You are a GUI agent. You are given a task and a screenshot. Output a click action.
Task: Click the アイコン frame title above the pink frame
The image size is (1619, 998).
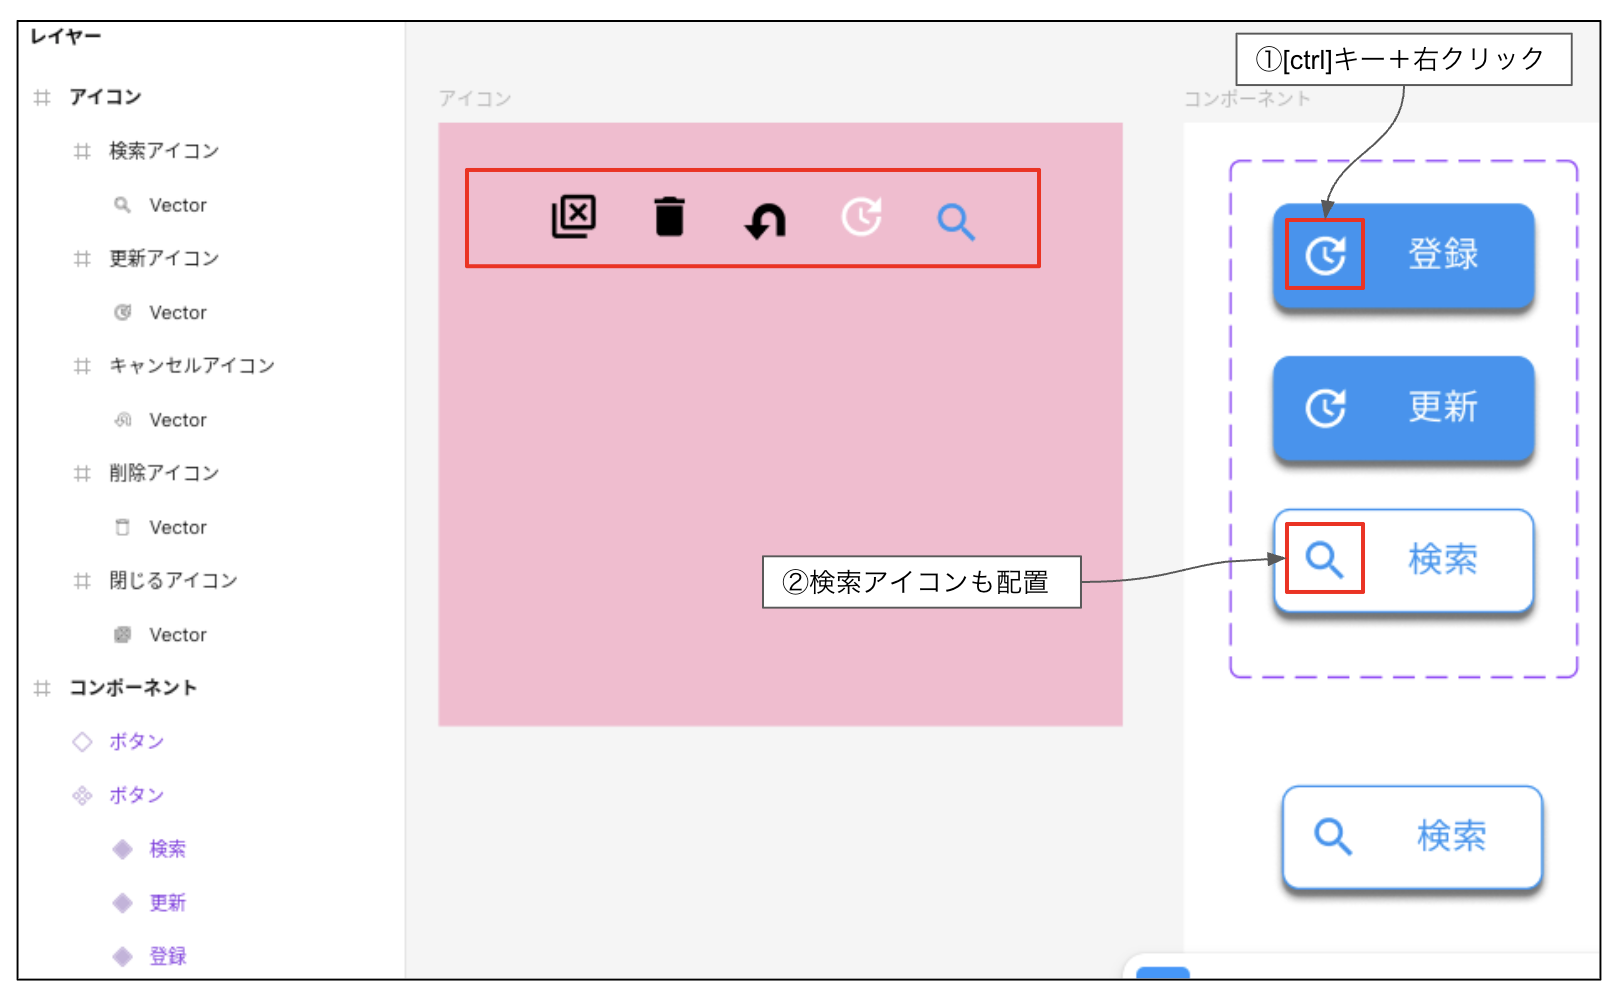(x=475, y=99)
